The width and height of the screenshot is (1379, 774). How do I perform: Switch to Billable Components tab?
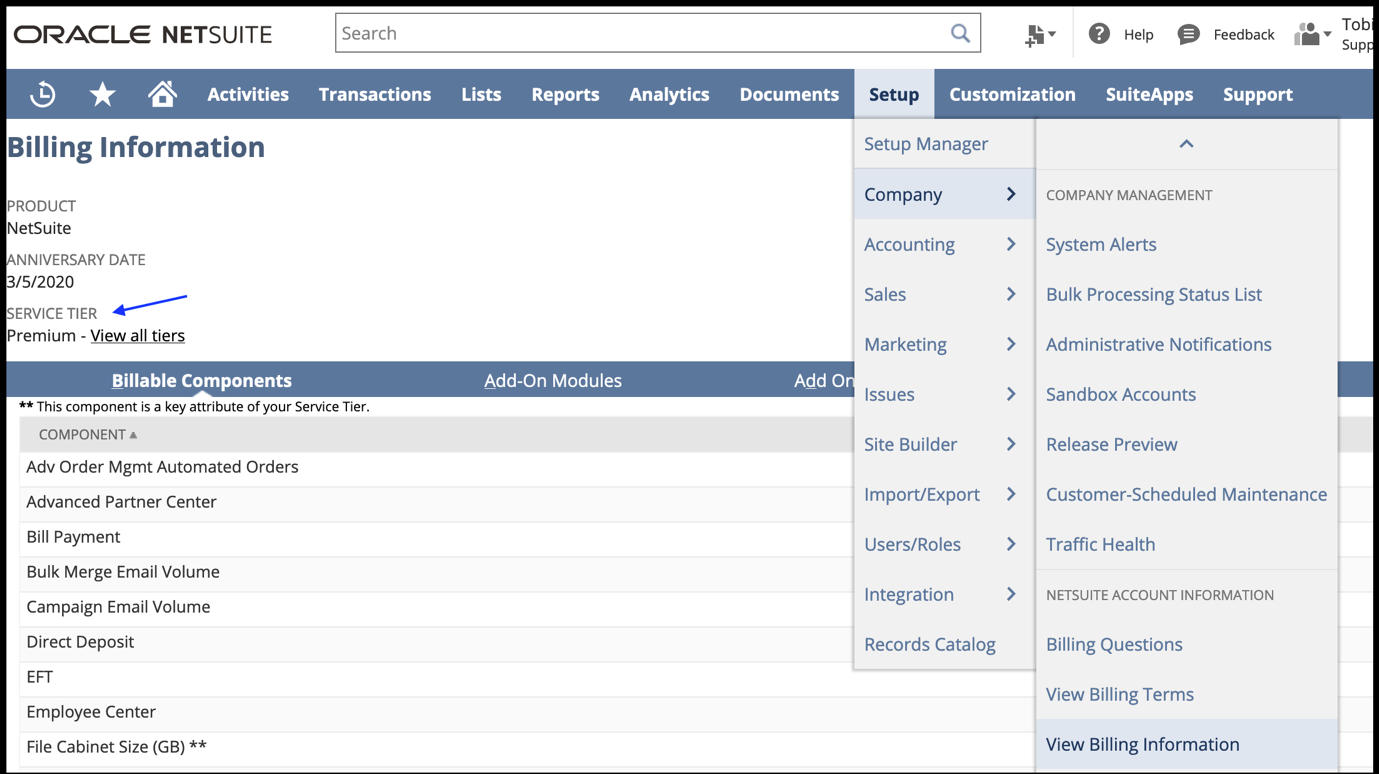pyautogui.click(x=202, y=380)
